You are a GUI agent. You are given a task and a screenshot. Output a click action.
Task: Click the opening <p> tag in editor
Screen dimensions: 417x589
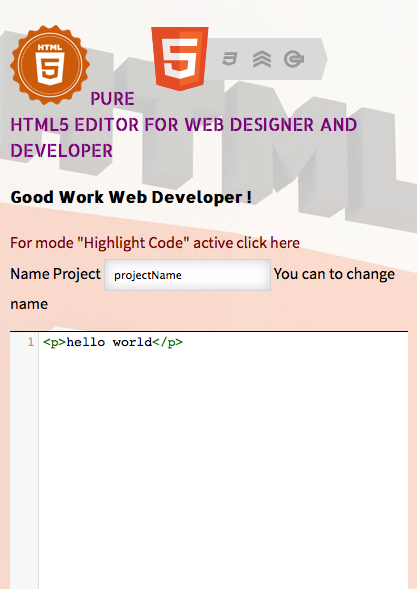coord(55,342)
